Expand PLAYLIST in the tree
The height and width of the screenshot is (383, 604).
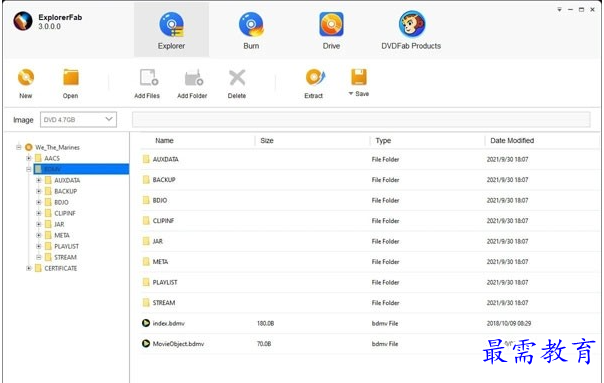pyautogui.click(x=39, y=246)
